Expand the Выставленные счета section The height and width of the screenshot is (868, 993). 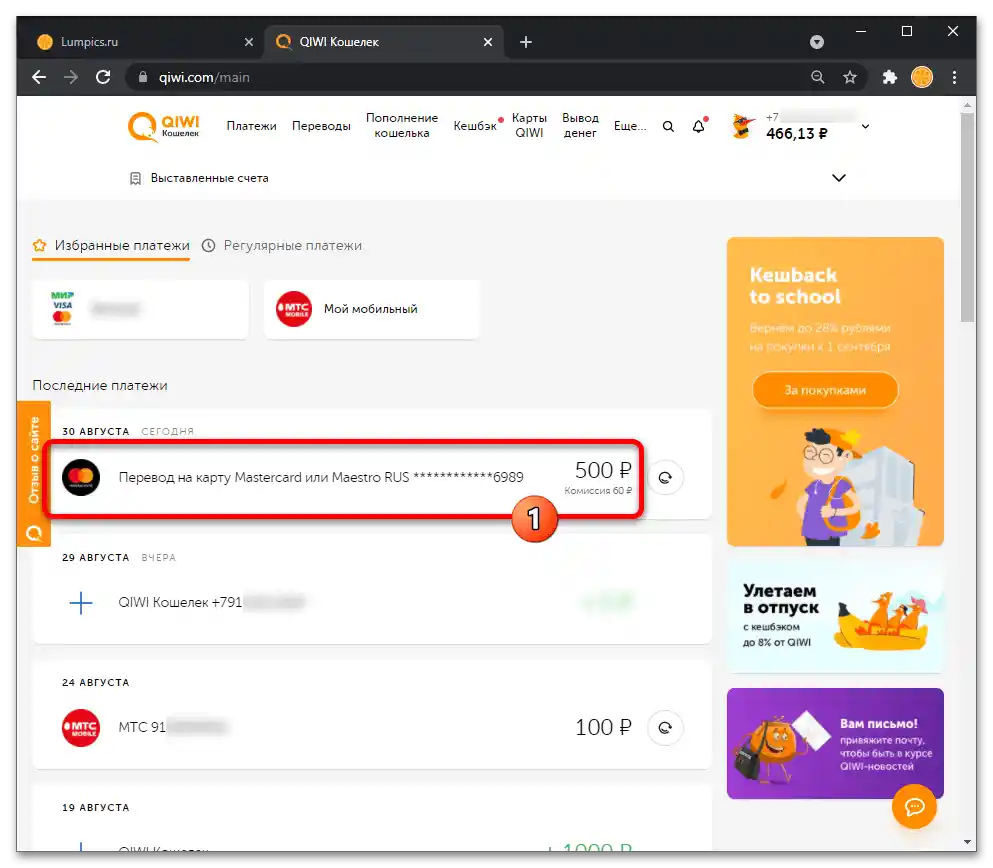(838, 177)
